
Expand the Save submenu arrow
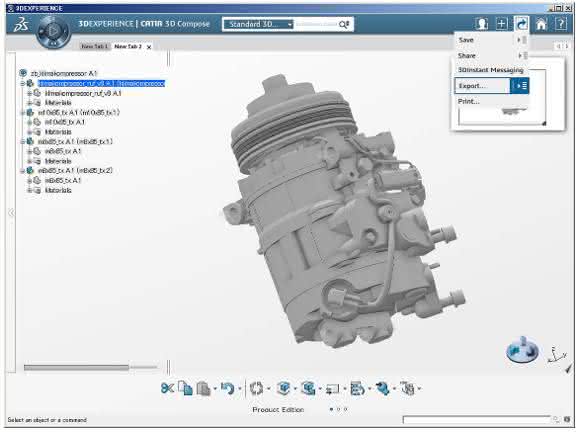click(522, 40)
